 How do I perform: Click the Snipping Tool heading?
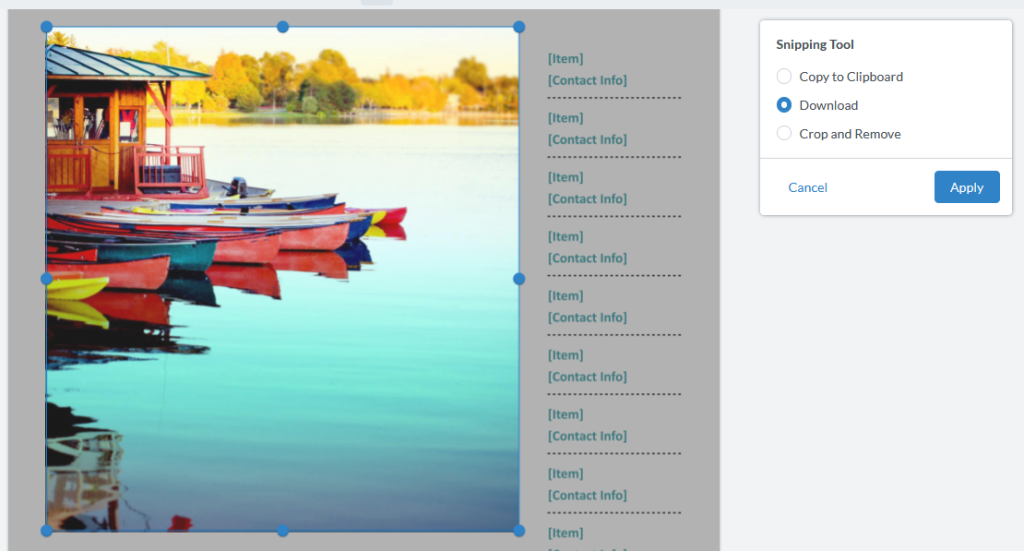[x=814, y=44]
